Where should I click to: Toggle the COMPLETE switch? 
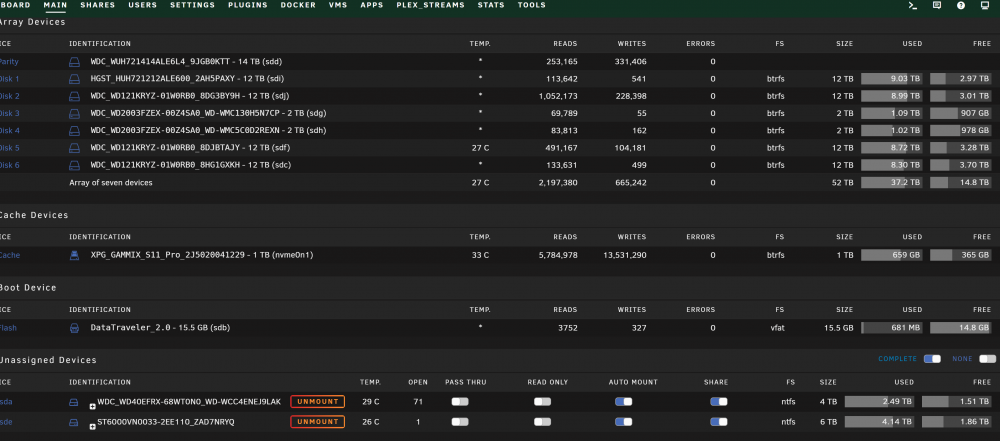point(932,359)
